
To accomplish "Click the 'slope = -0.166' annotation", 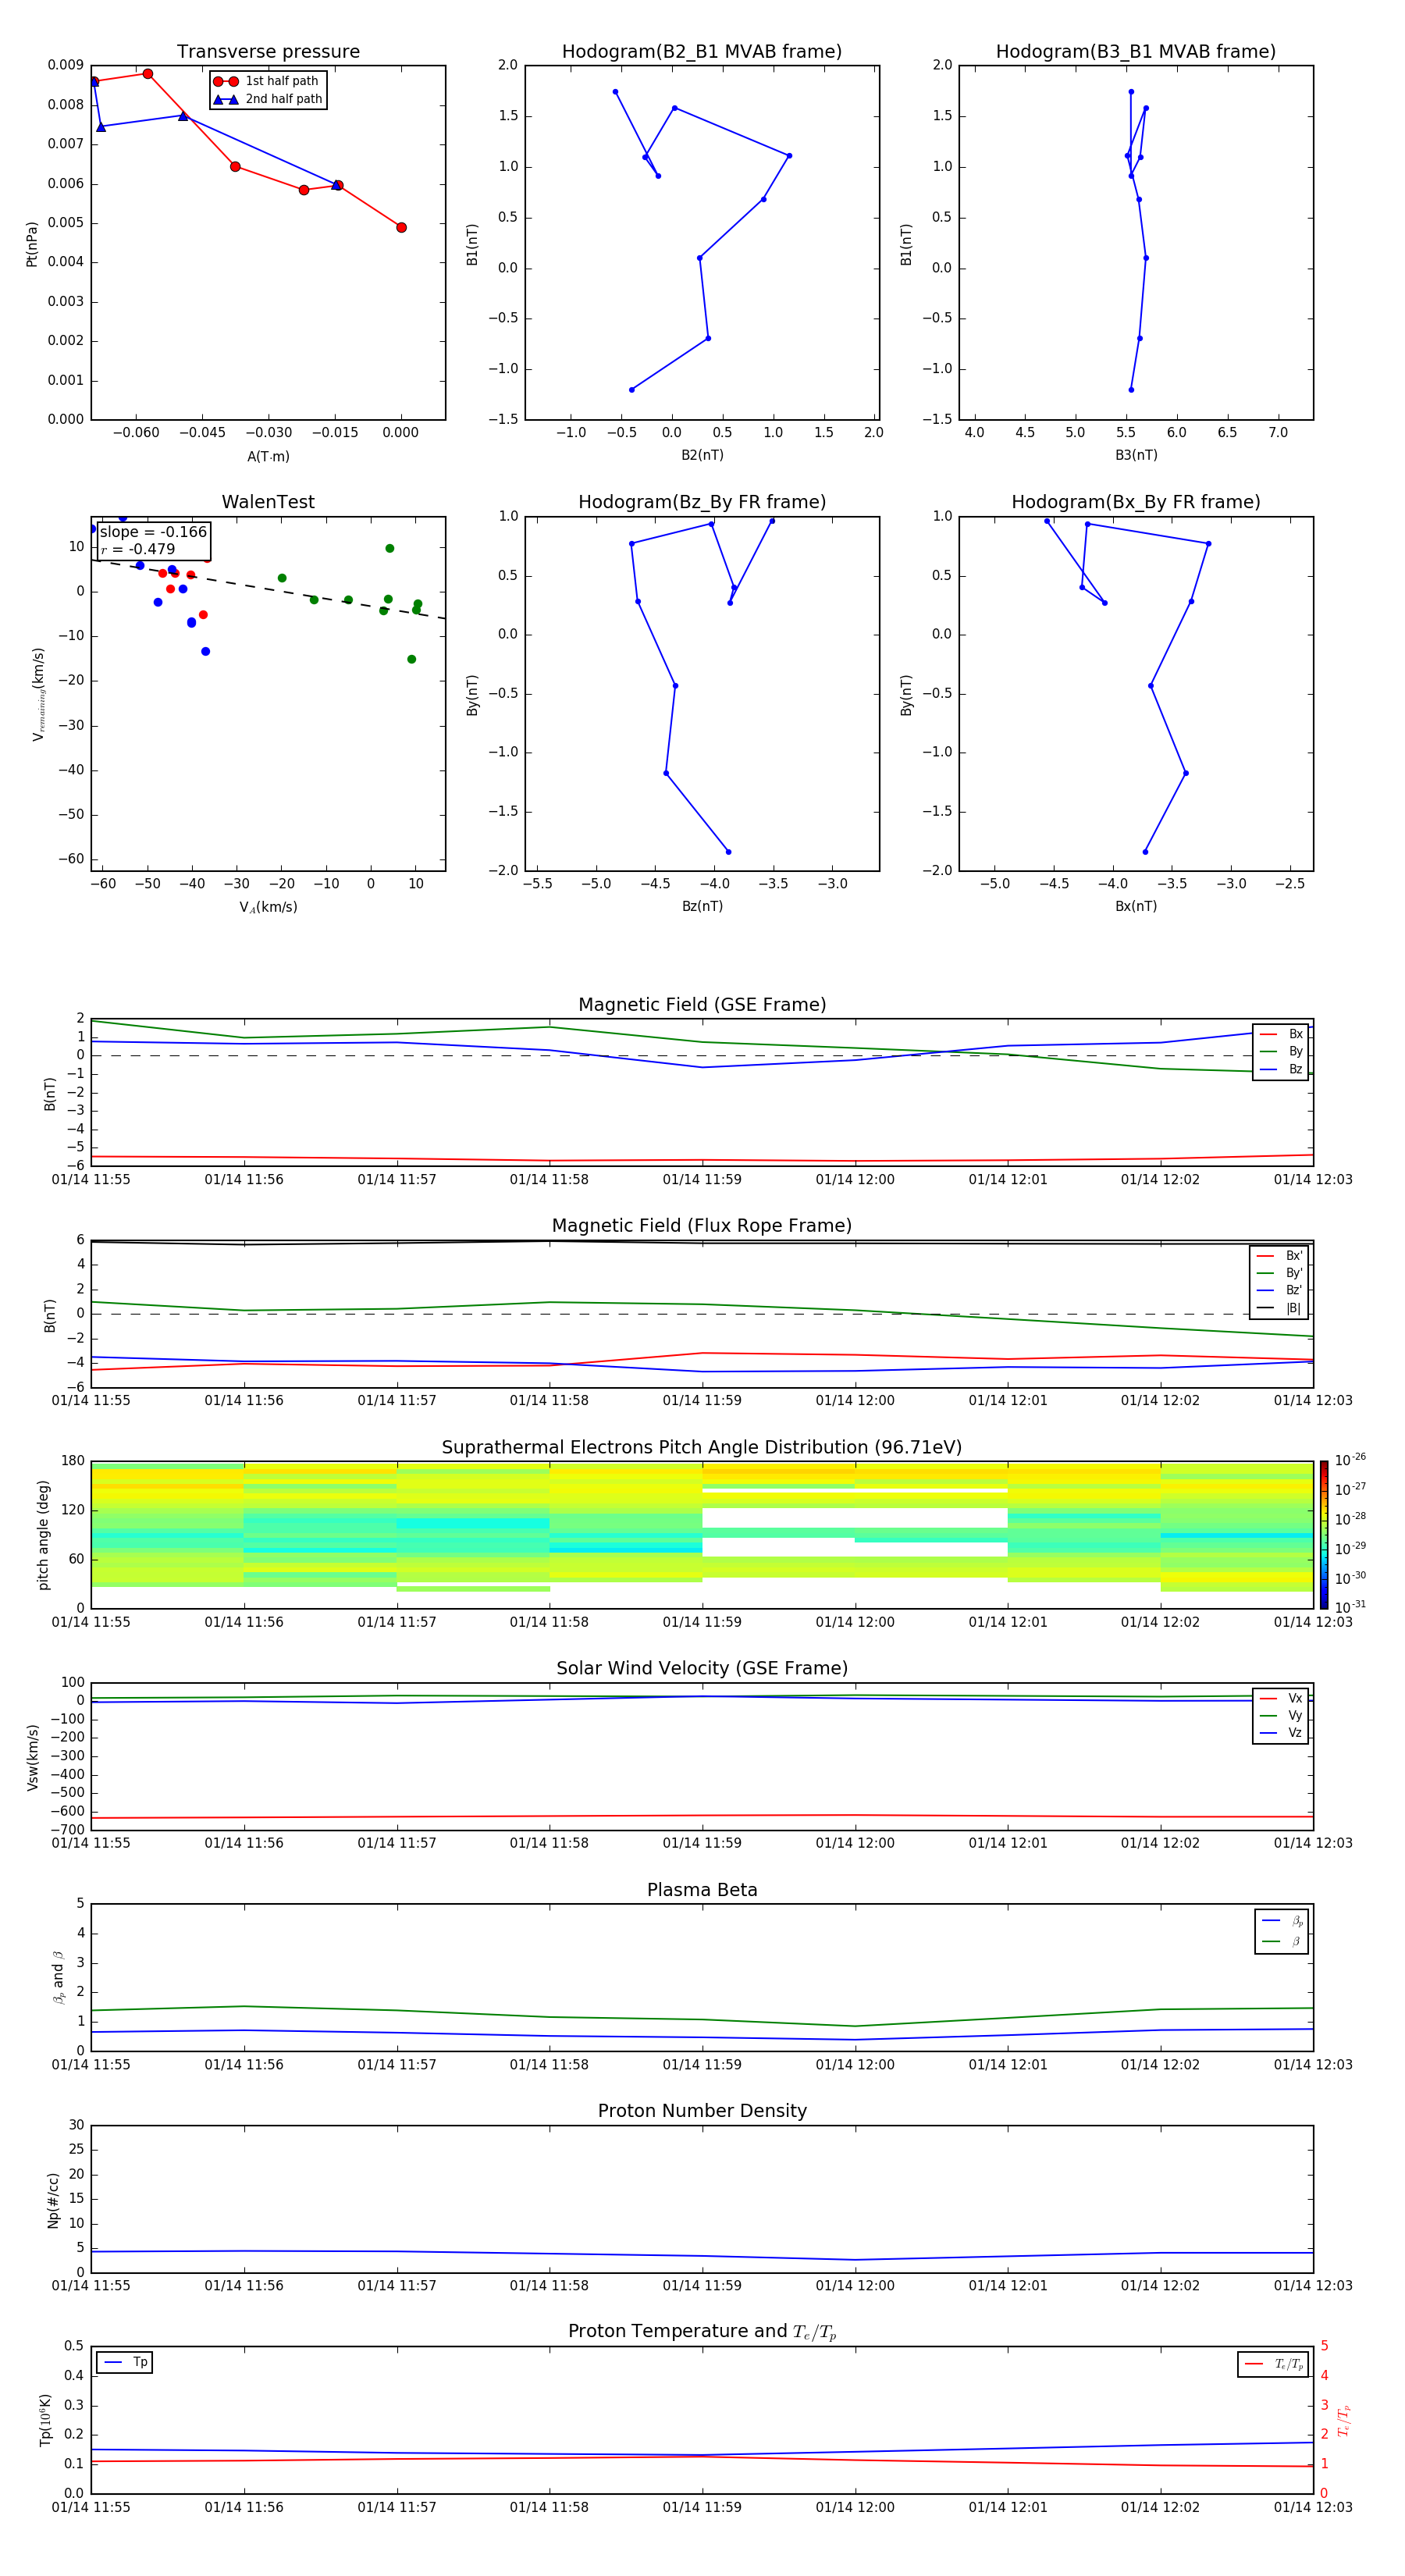I will pos(153,532).
